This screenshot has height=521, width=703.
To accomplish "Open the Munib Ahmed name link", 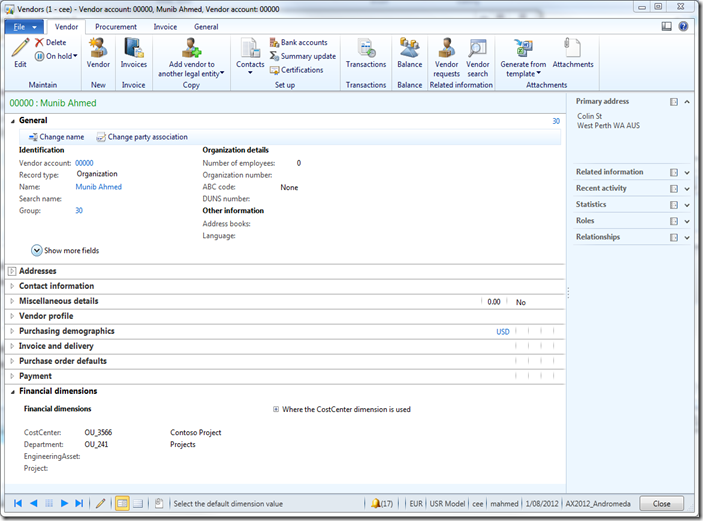I will point(99,187).
